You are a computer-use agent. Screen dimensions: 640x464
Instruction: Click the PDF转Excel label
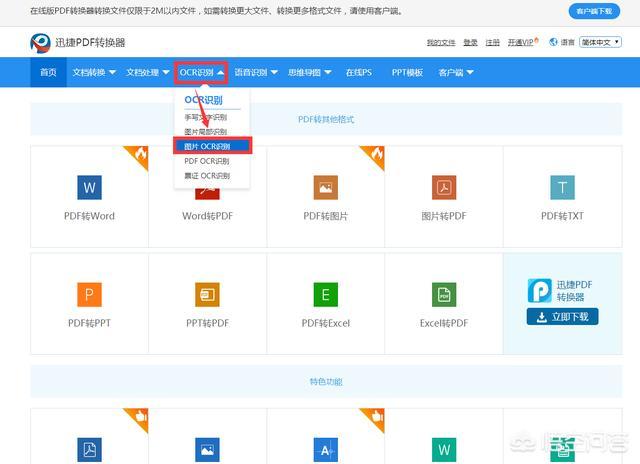click(x=326, y=323)
